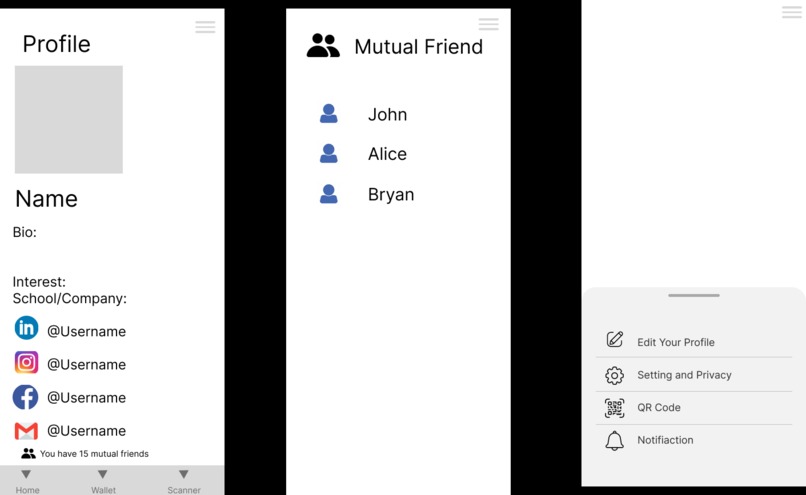
Task: Switch to the Scanner tab label
Action: pyautogui.click(x=184, y=490)
